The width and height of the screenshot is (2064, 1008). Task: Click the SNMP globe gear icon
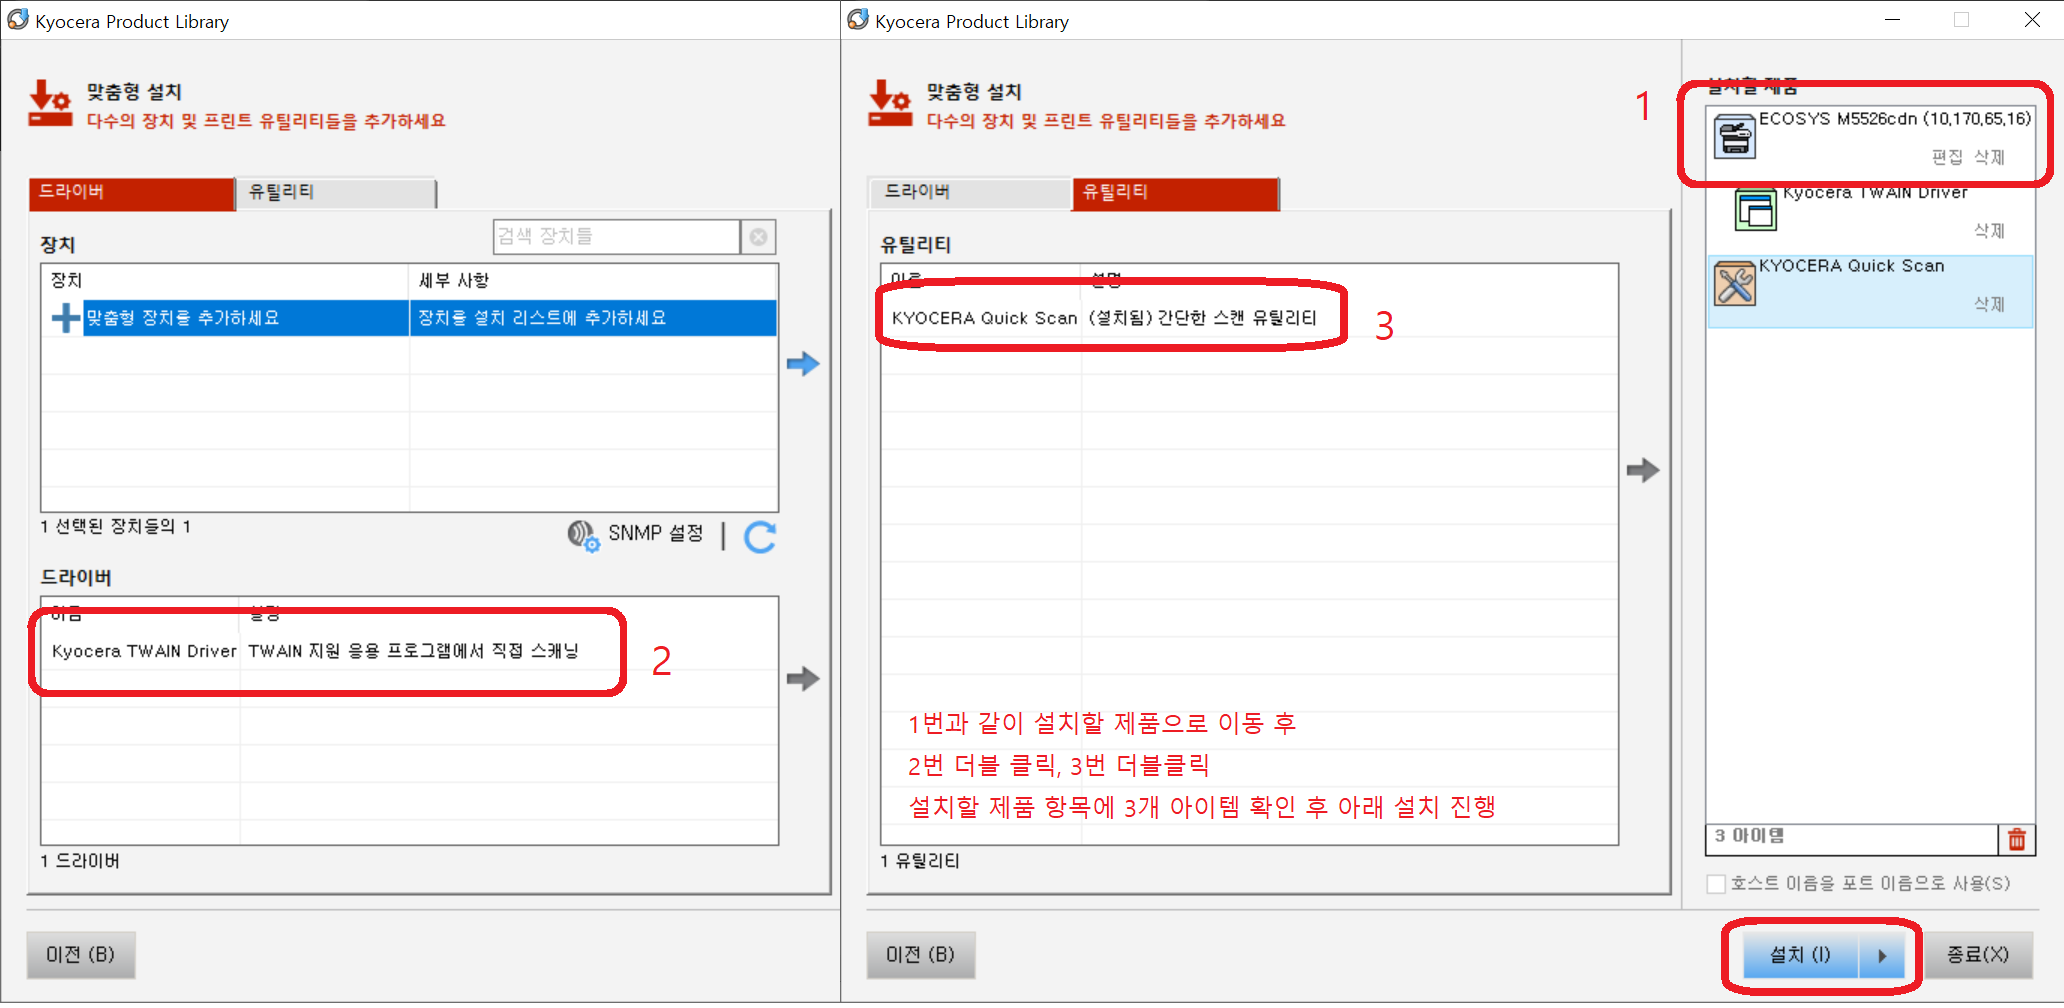[x=583, y=535]
